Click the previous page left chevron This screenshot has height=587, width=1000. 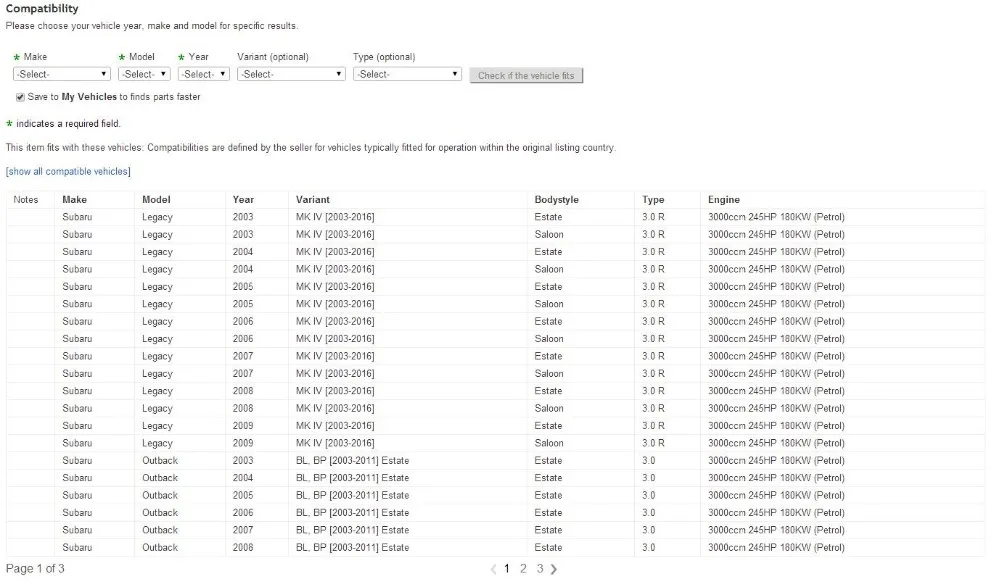point(494,569)
